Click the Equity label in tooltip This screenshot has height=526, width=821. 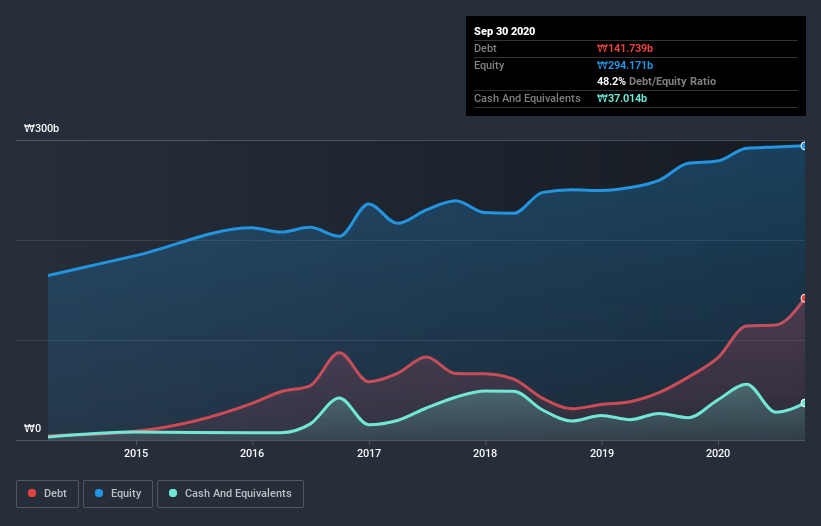[x=489, y=65]
